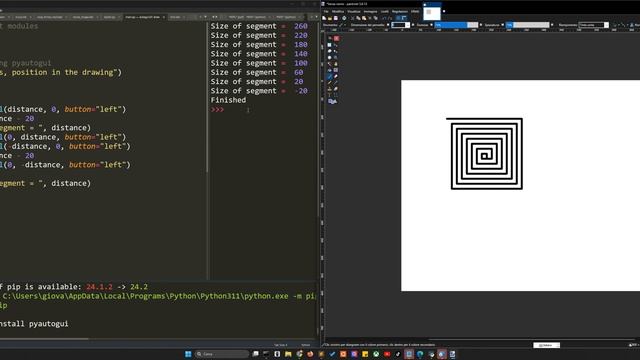Viewport: 640px width, 360px height.
Task: Open the Visualizza menu
Action: [x=354, y=11]
